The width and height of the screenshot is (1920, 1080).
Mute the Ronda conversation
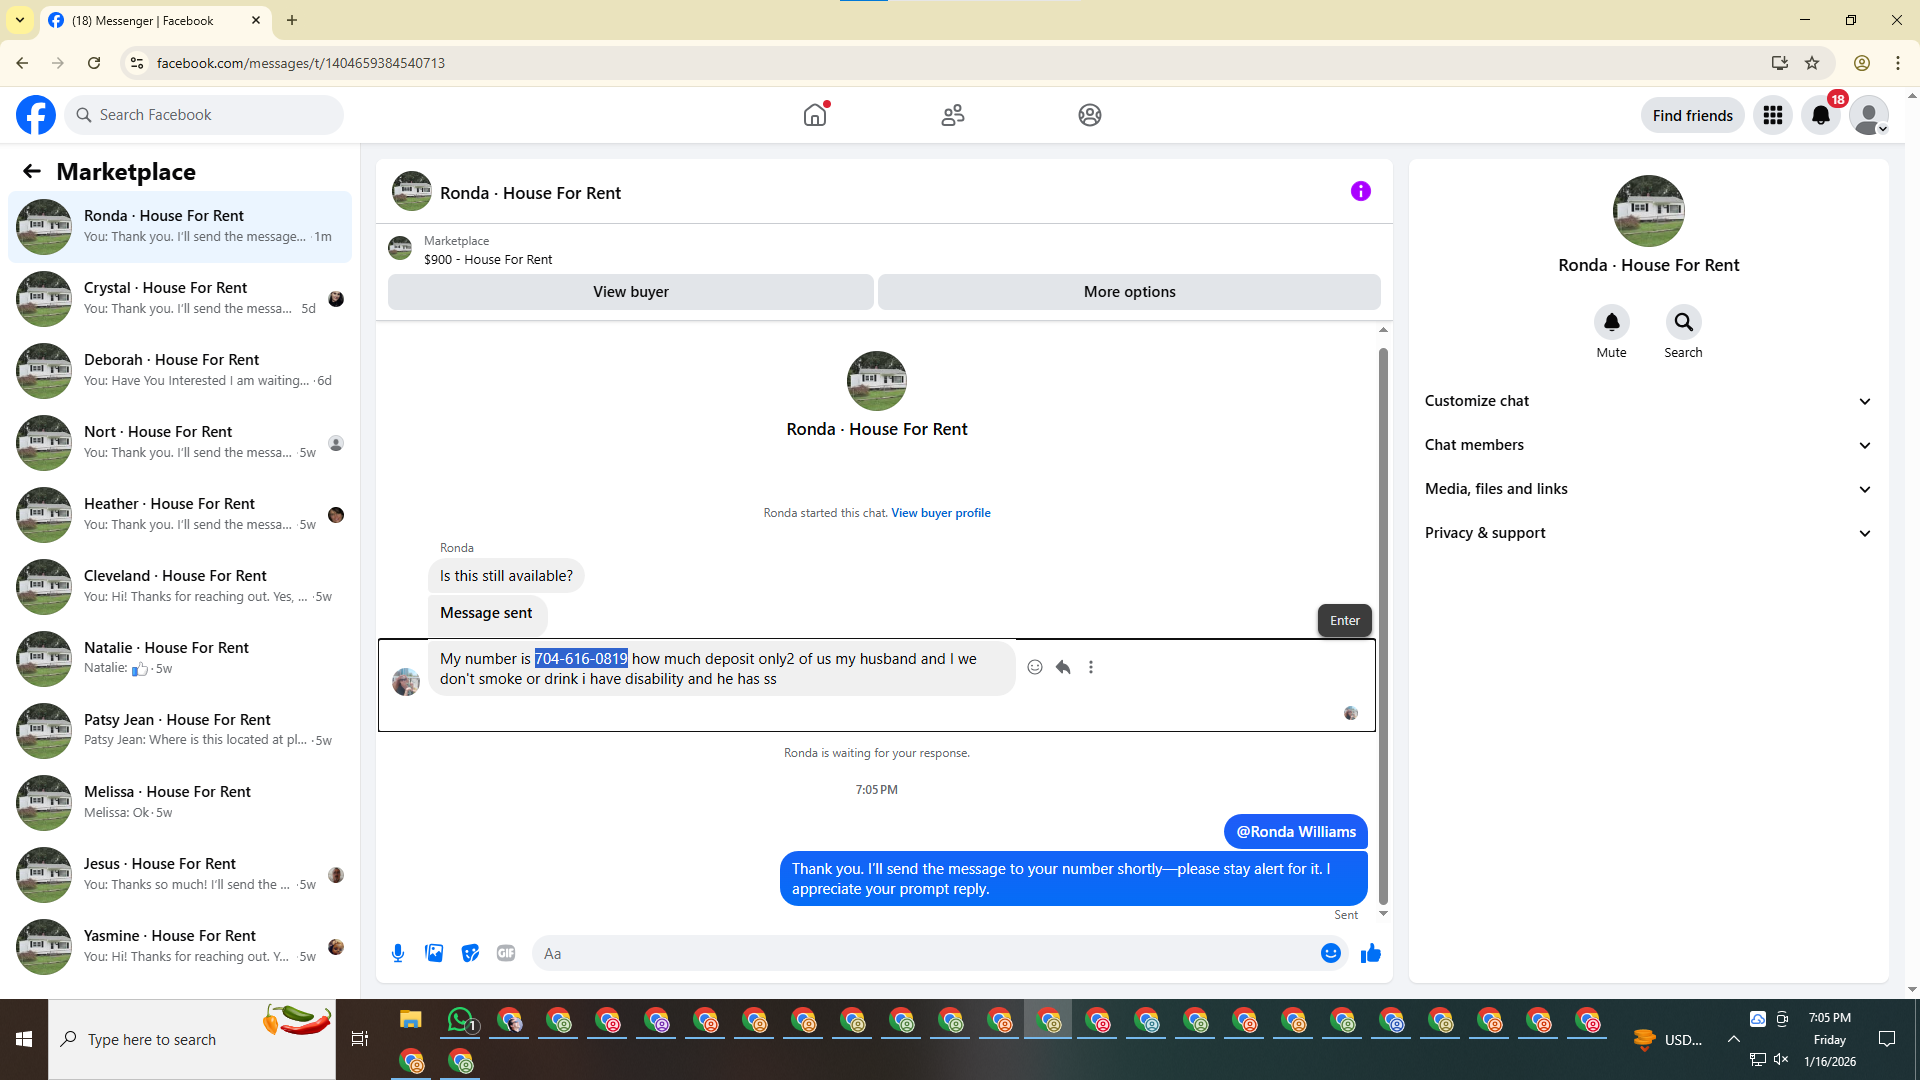tap(1611, 323)
